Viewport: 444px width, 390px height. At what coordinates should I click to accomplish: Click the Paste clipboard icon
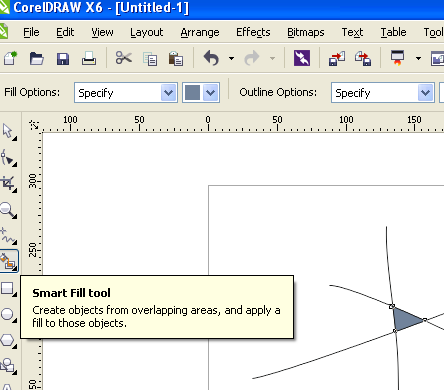(x=176, y=59)
